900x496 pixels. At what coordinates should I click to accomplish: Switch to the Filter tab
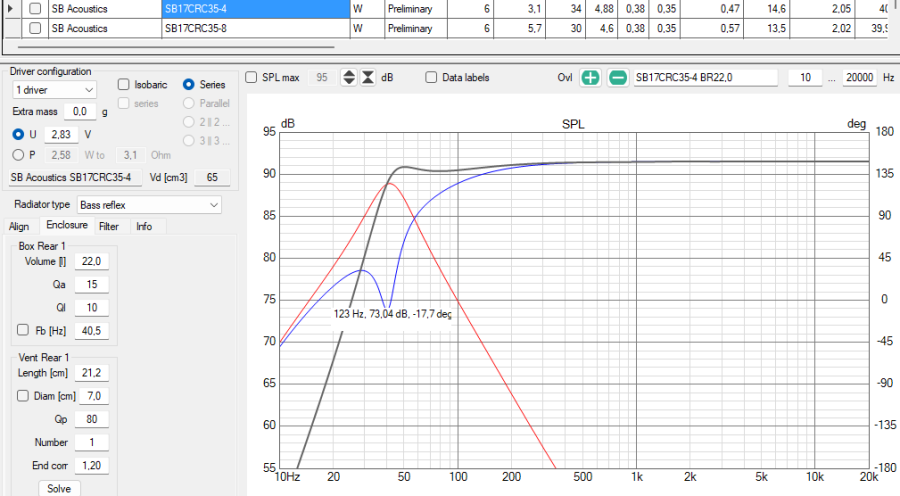pyautogui.click(x=108, y=226)
